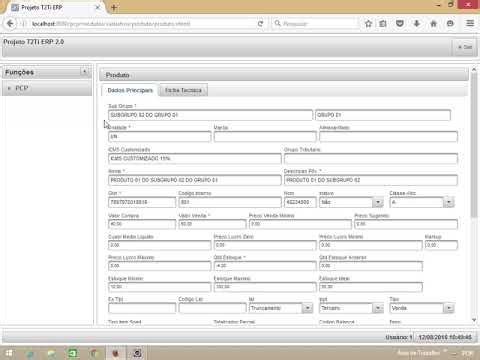Click the Preco Venda Minimo field
Screen dimensions: 480x360
coord(300,224)
